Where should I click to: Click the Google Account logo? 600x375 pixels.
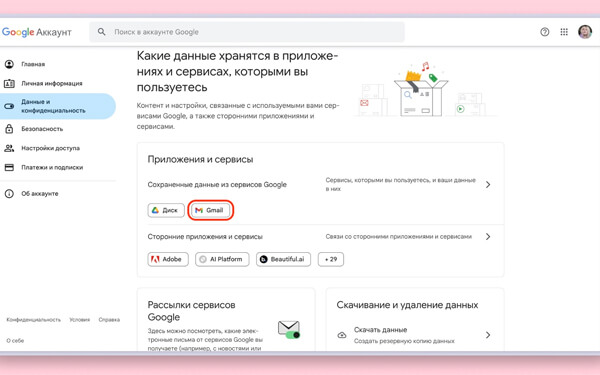[x=37, y=32]
